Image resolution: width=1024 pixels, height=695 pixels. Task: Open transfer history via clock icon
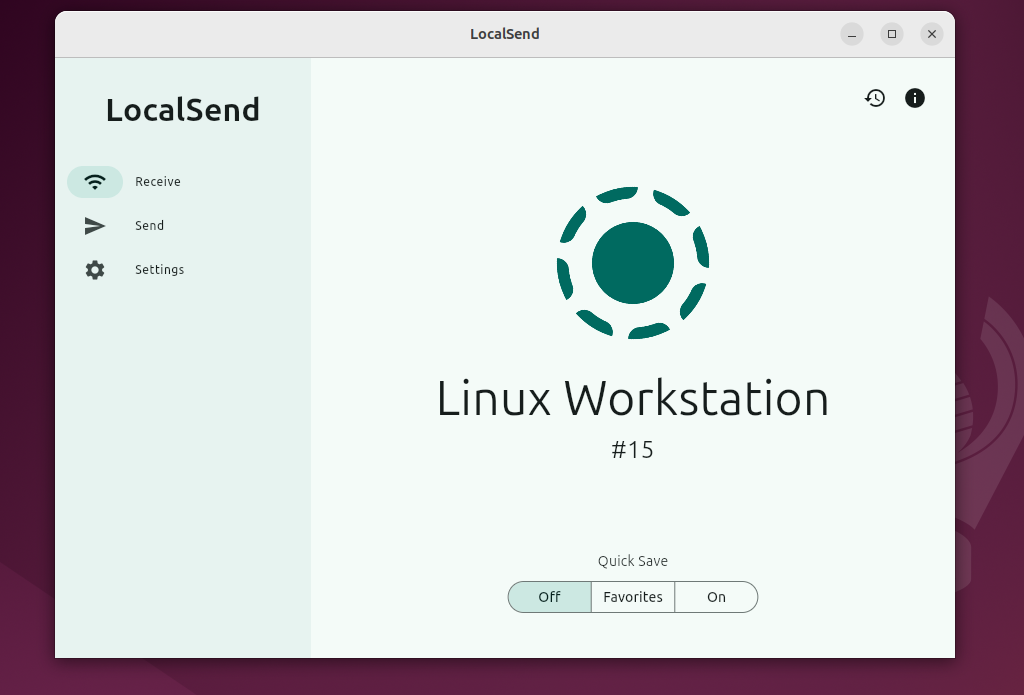pos(875,98)
